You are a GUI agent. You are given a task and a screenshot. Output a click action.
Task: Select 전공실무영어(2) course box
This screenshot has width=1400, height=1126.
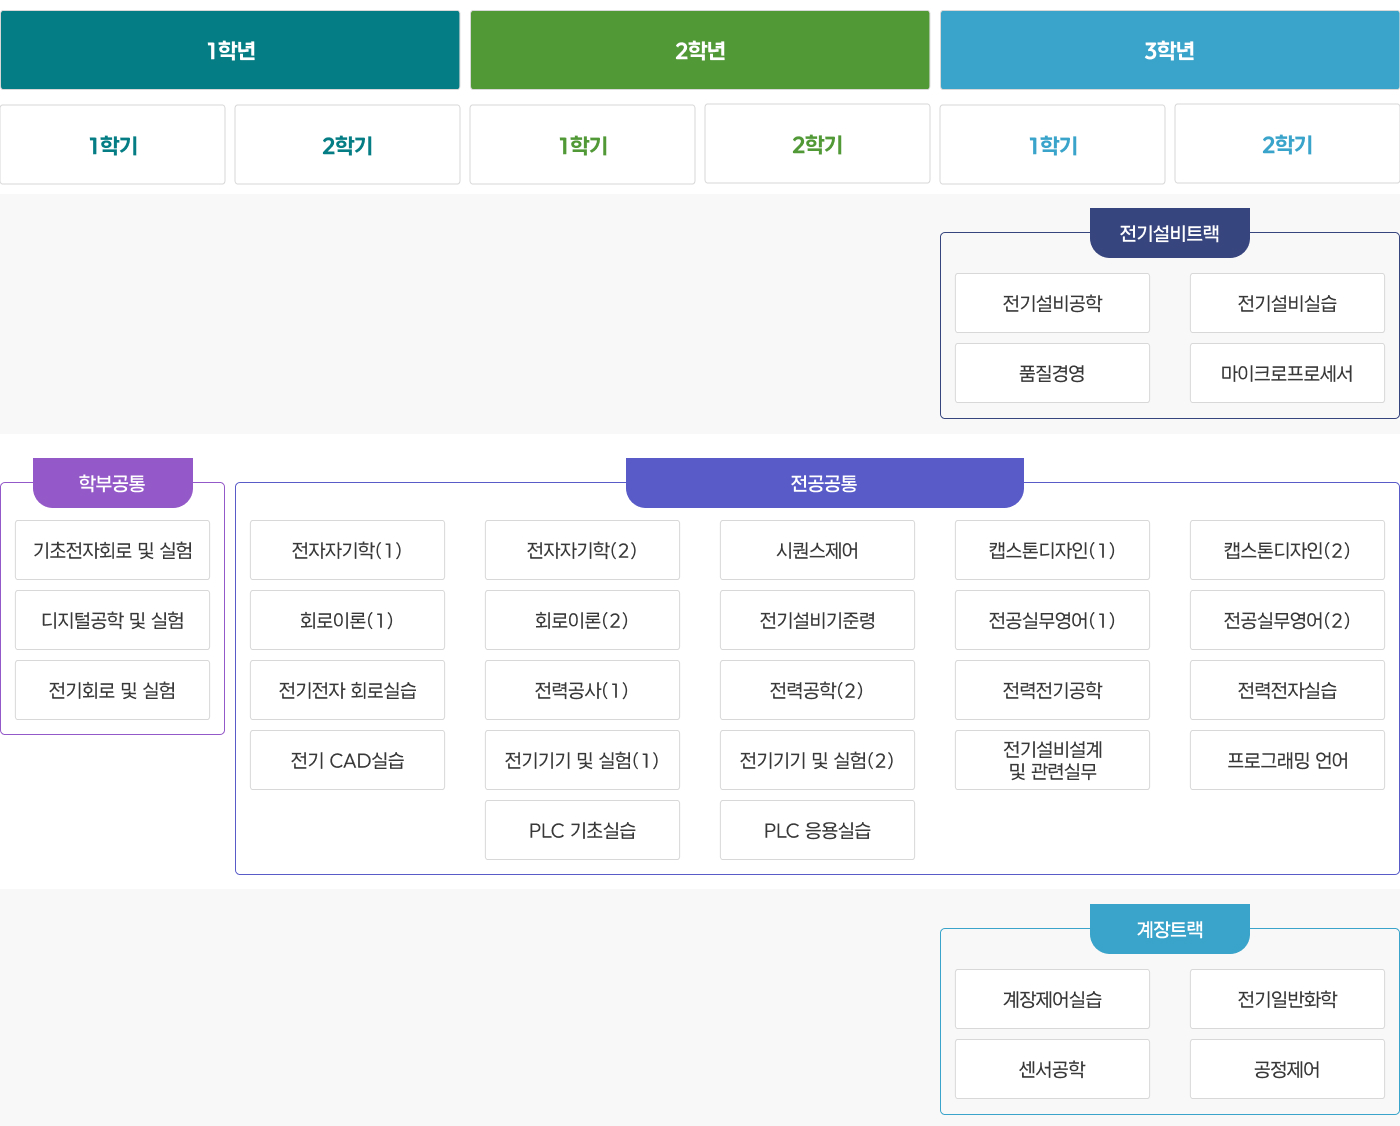coord(1287,620)
